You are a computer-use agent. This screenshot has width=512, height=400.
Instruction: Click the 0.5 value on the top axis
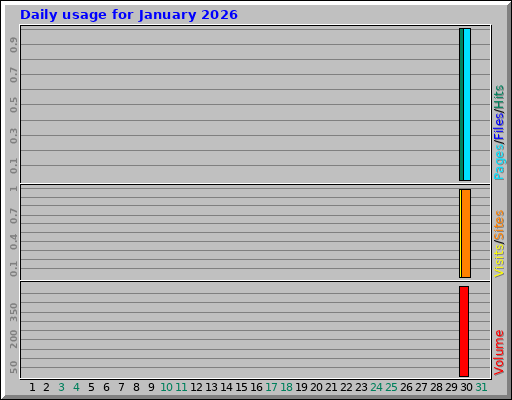tap(14, 105)
